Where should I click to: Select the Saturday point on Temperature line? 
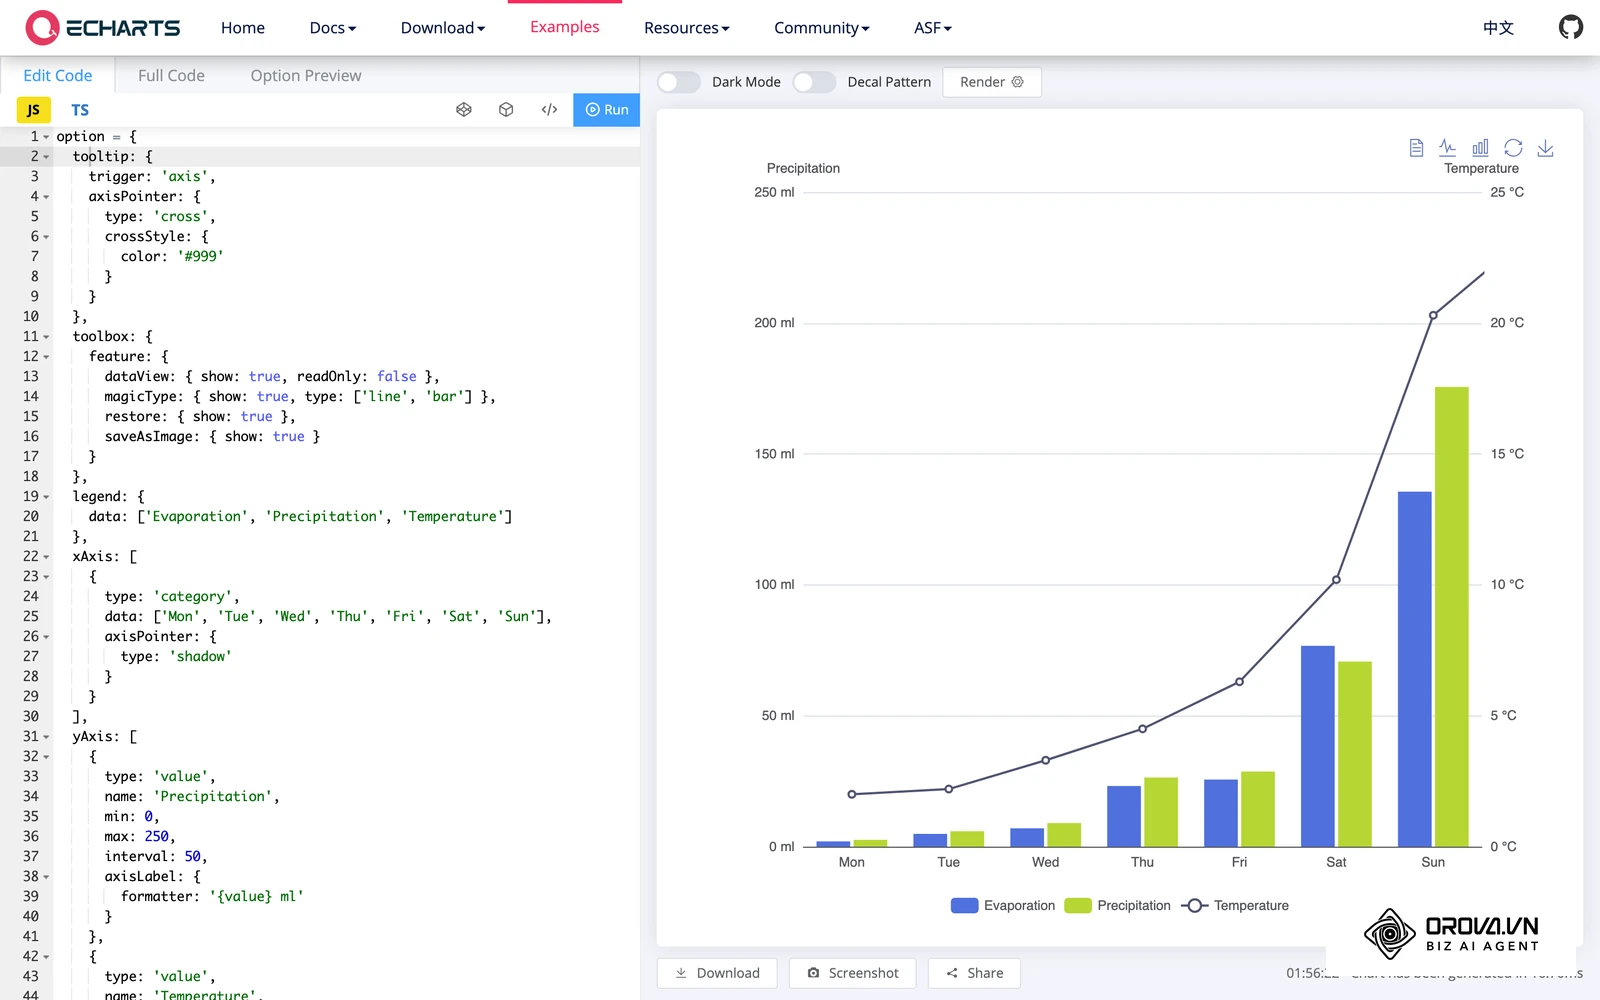tap(1336, 580)
